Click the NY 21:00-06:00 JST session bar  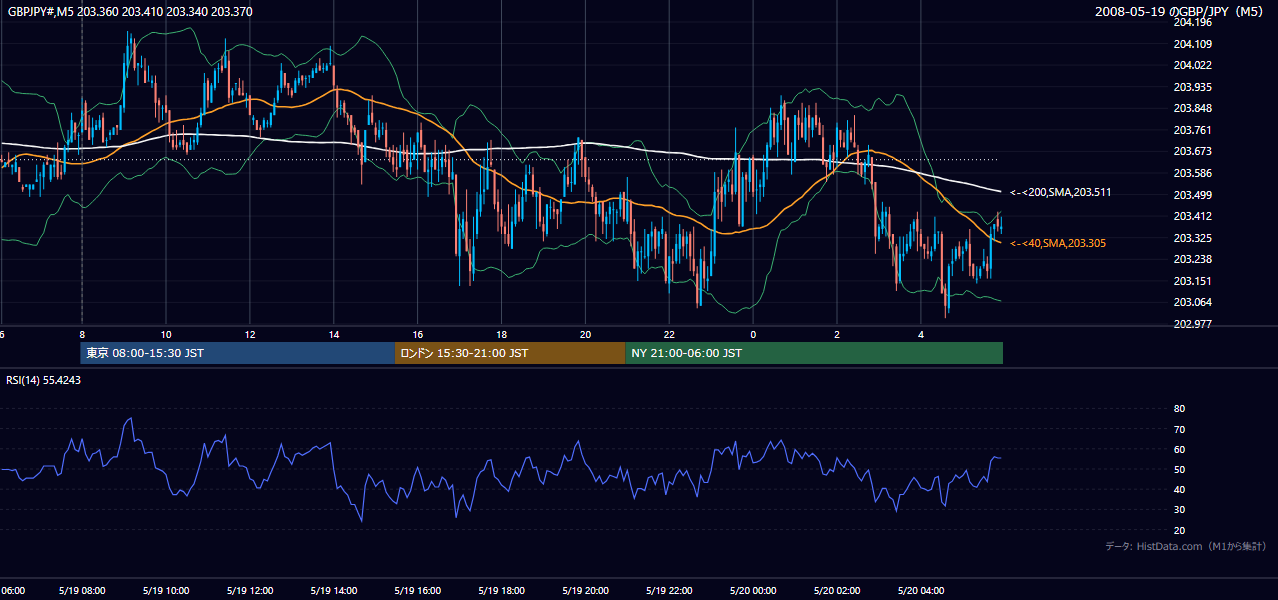tap(814, 353)
